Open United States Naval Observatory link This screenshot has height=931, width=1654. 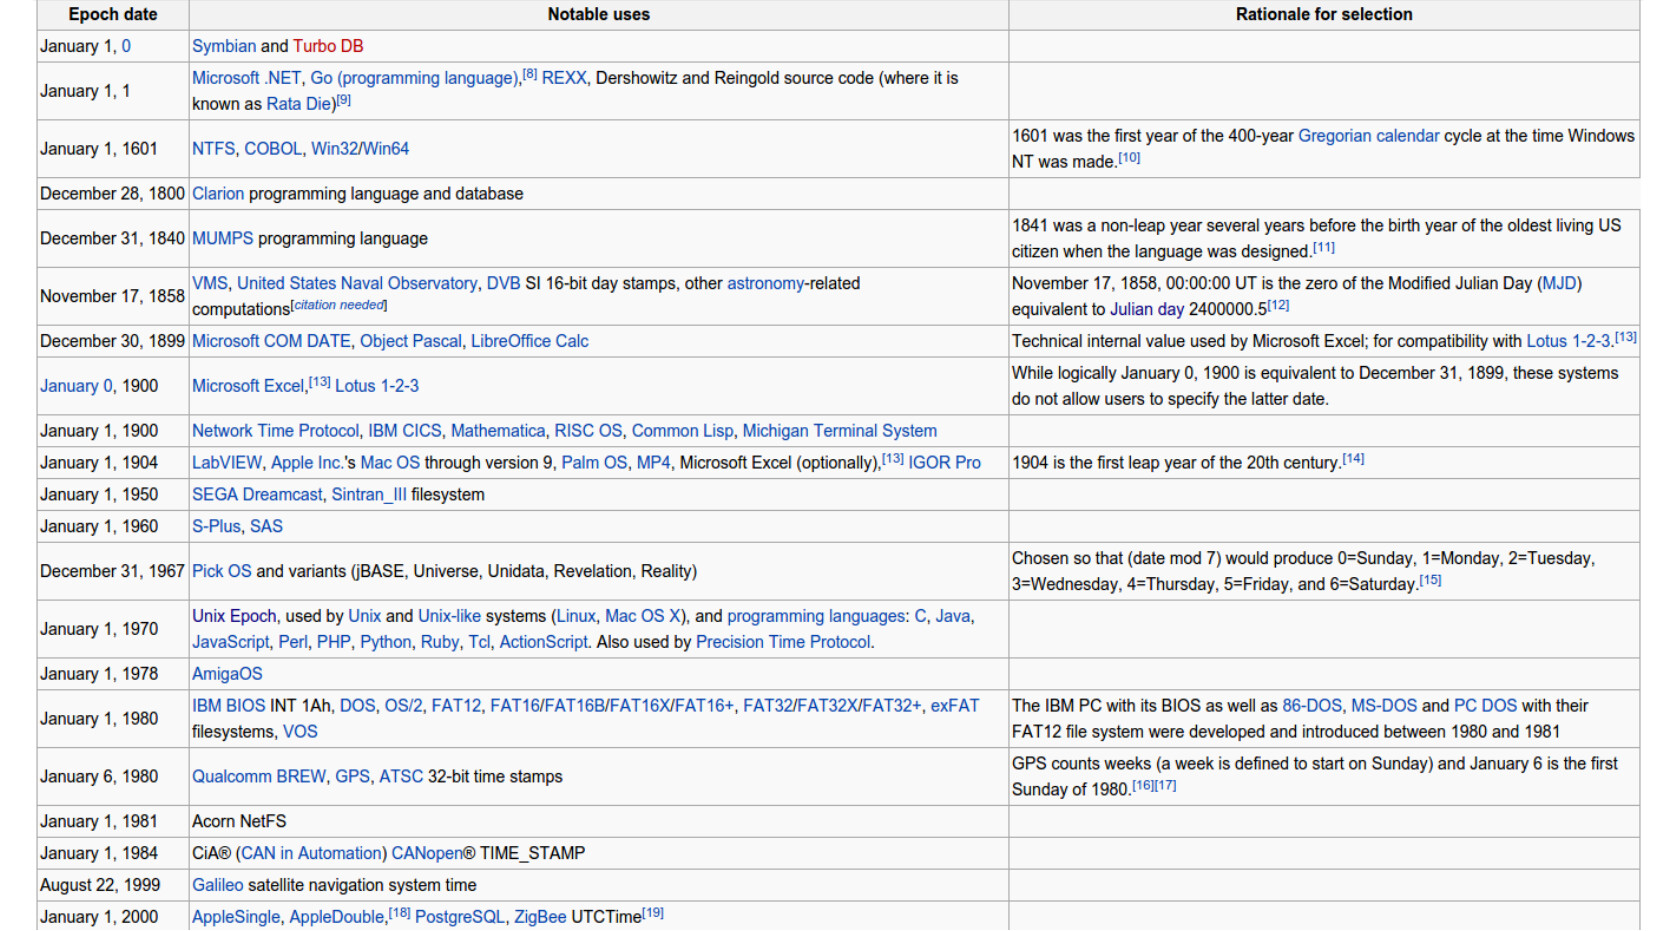click(x=357, y=284)
